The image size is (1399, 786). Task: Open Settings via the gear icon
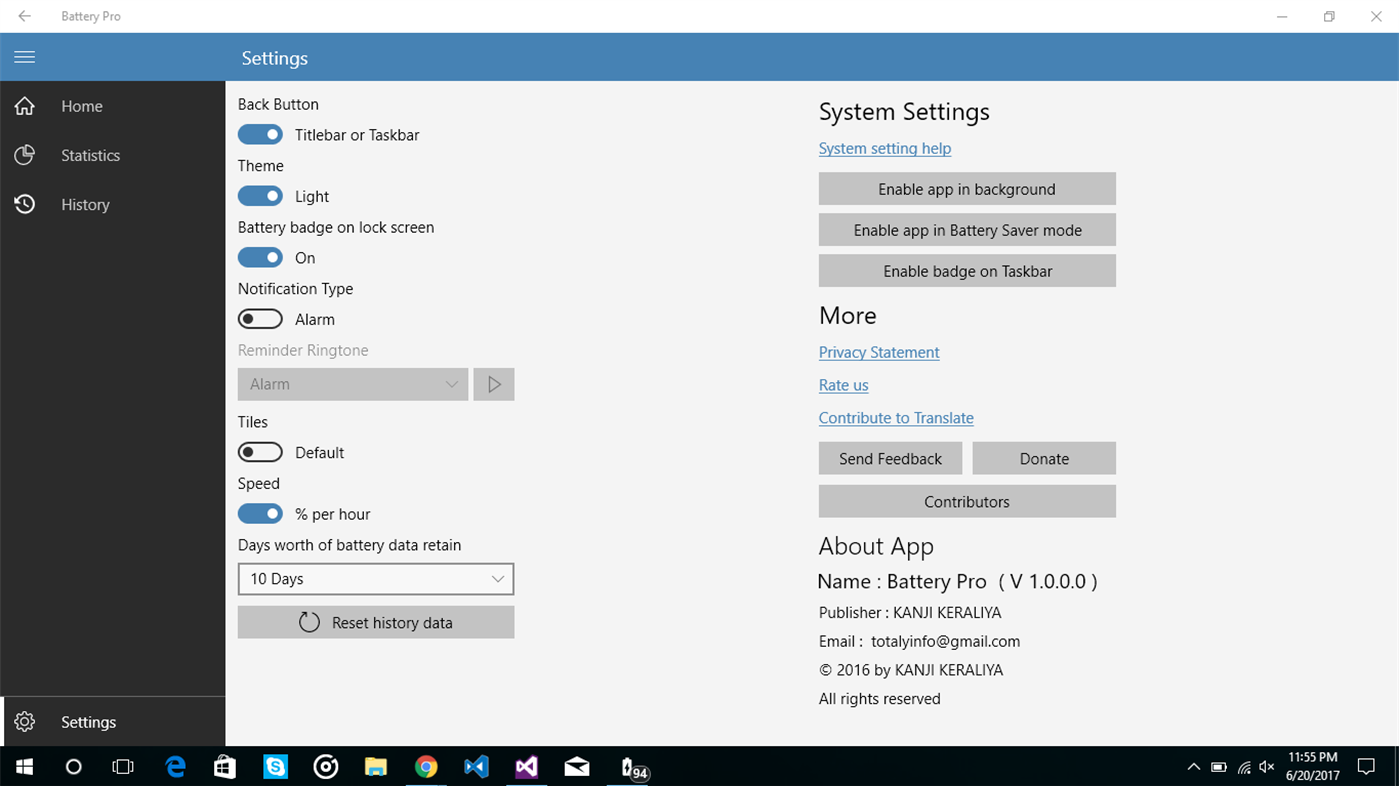pyautogui.click(x=24, y=721)
